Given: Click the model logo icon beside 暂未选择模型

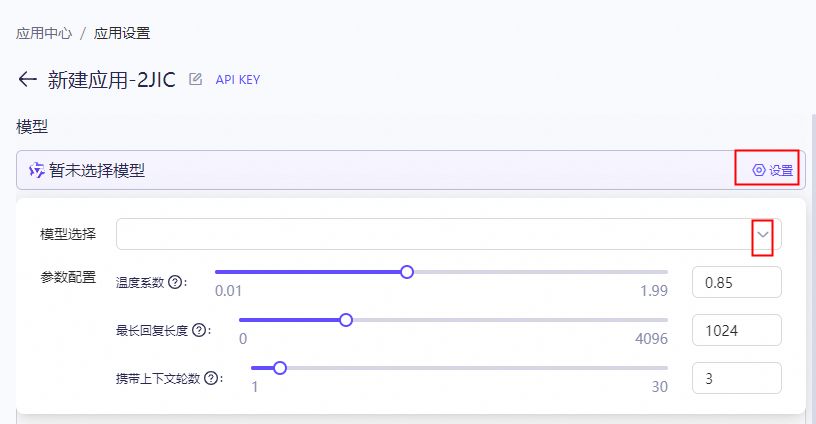Looking at the screenshot, I should point(36,170).
